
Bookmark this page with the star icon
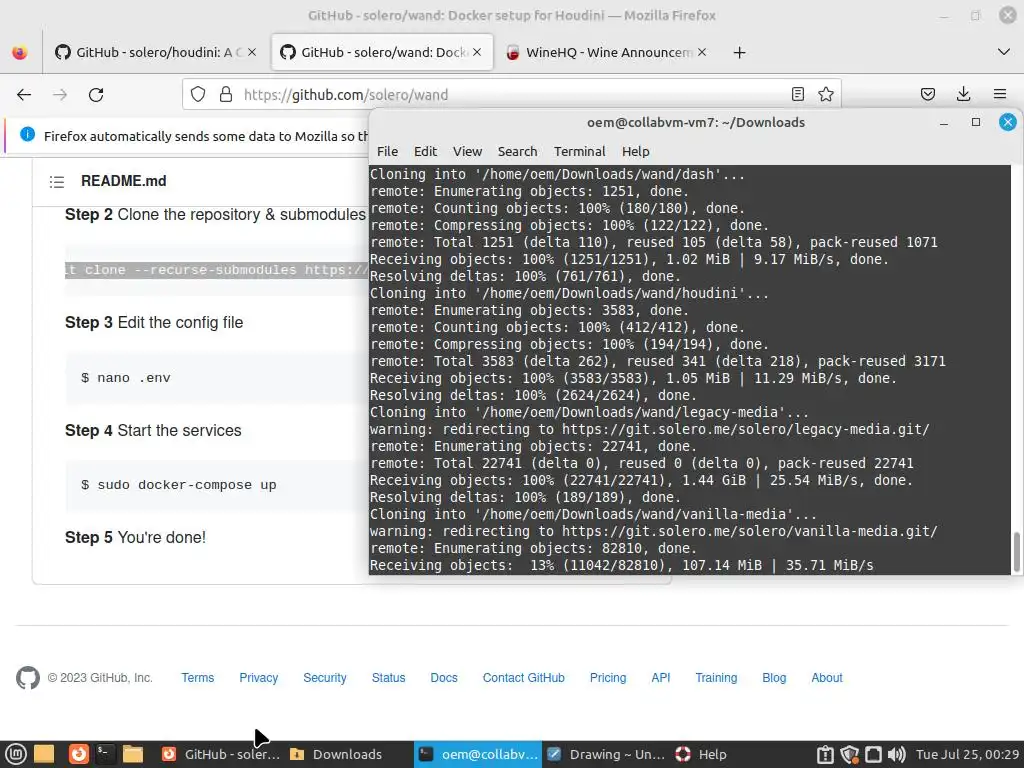click(x=825, y=95)
